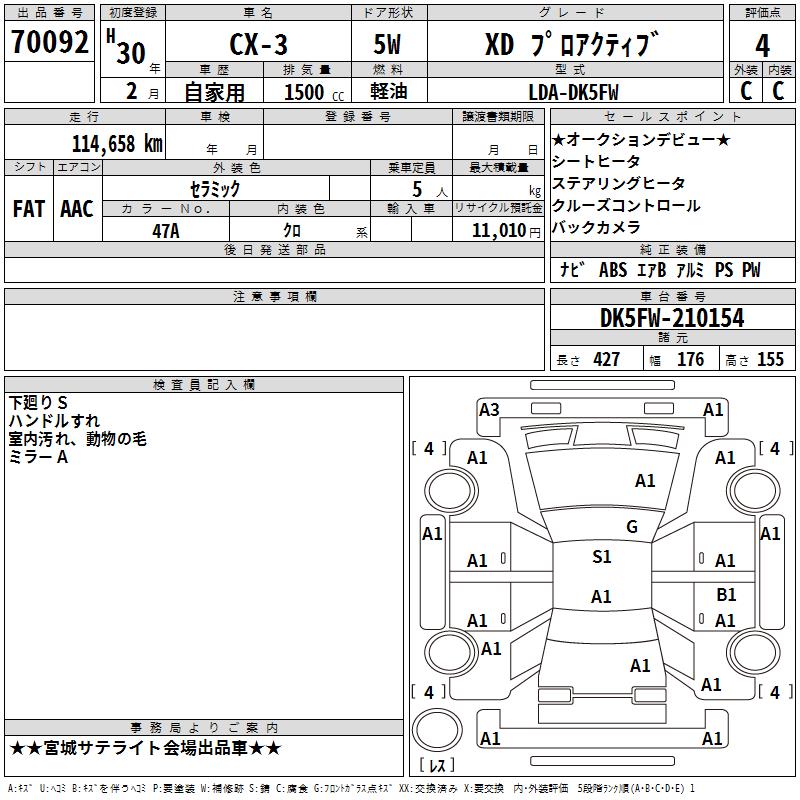Viewport: 800px width, 800px height.
Task: Select exterior color セラミック
Action: [215, 189]
